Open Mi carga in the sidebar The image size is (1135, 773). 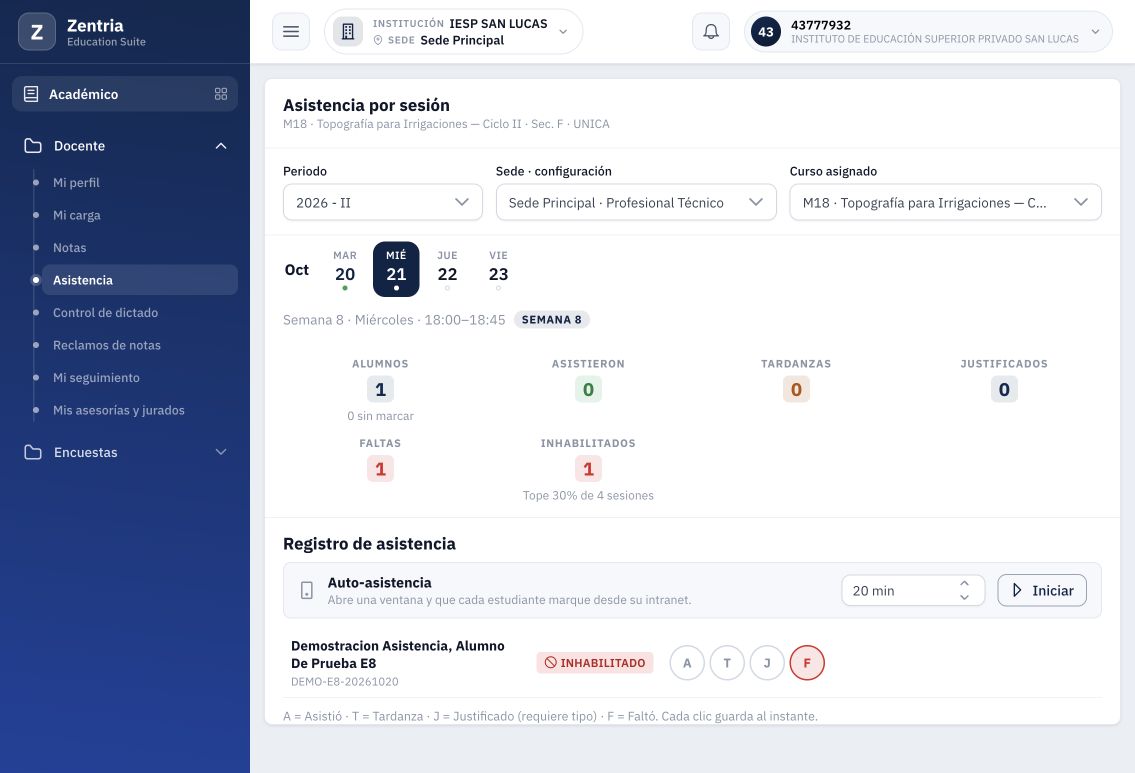click(x=77, y=215)
